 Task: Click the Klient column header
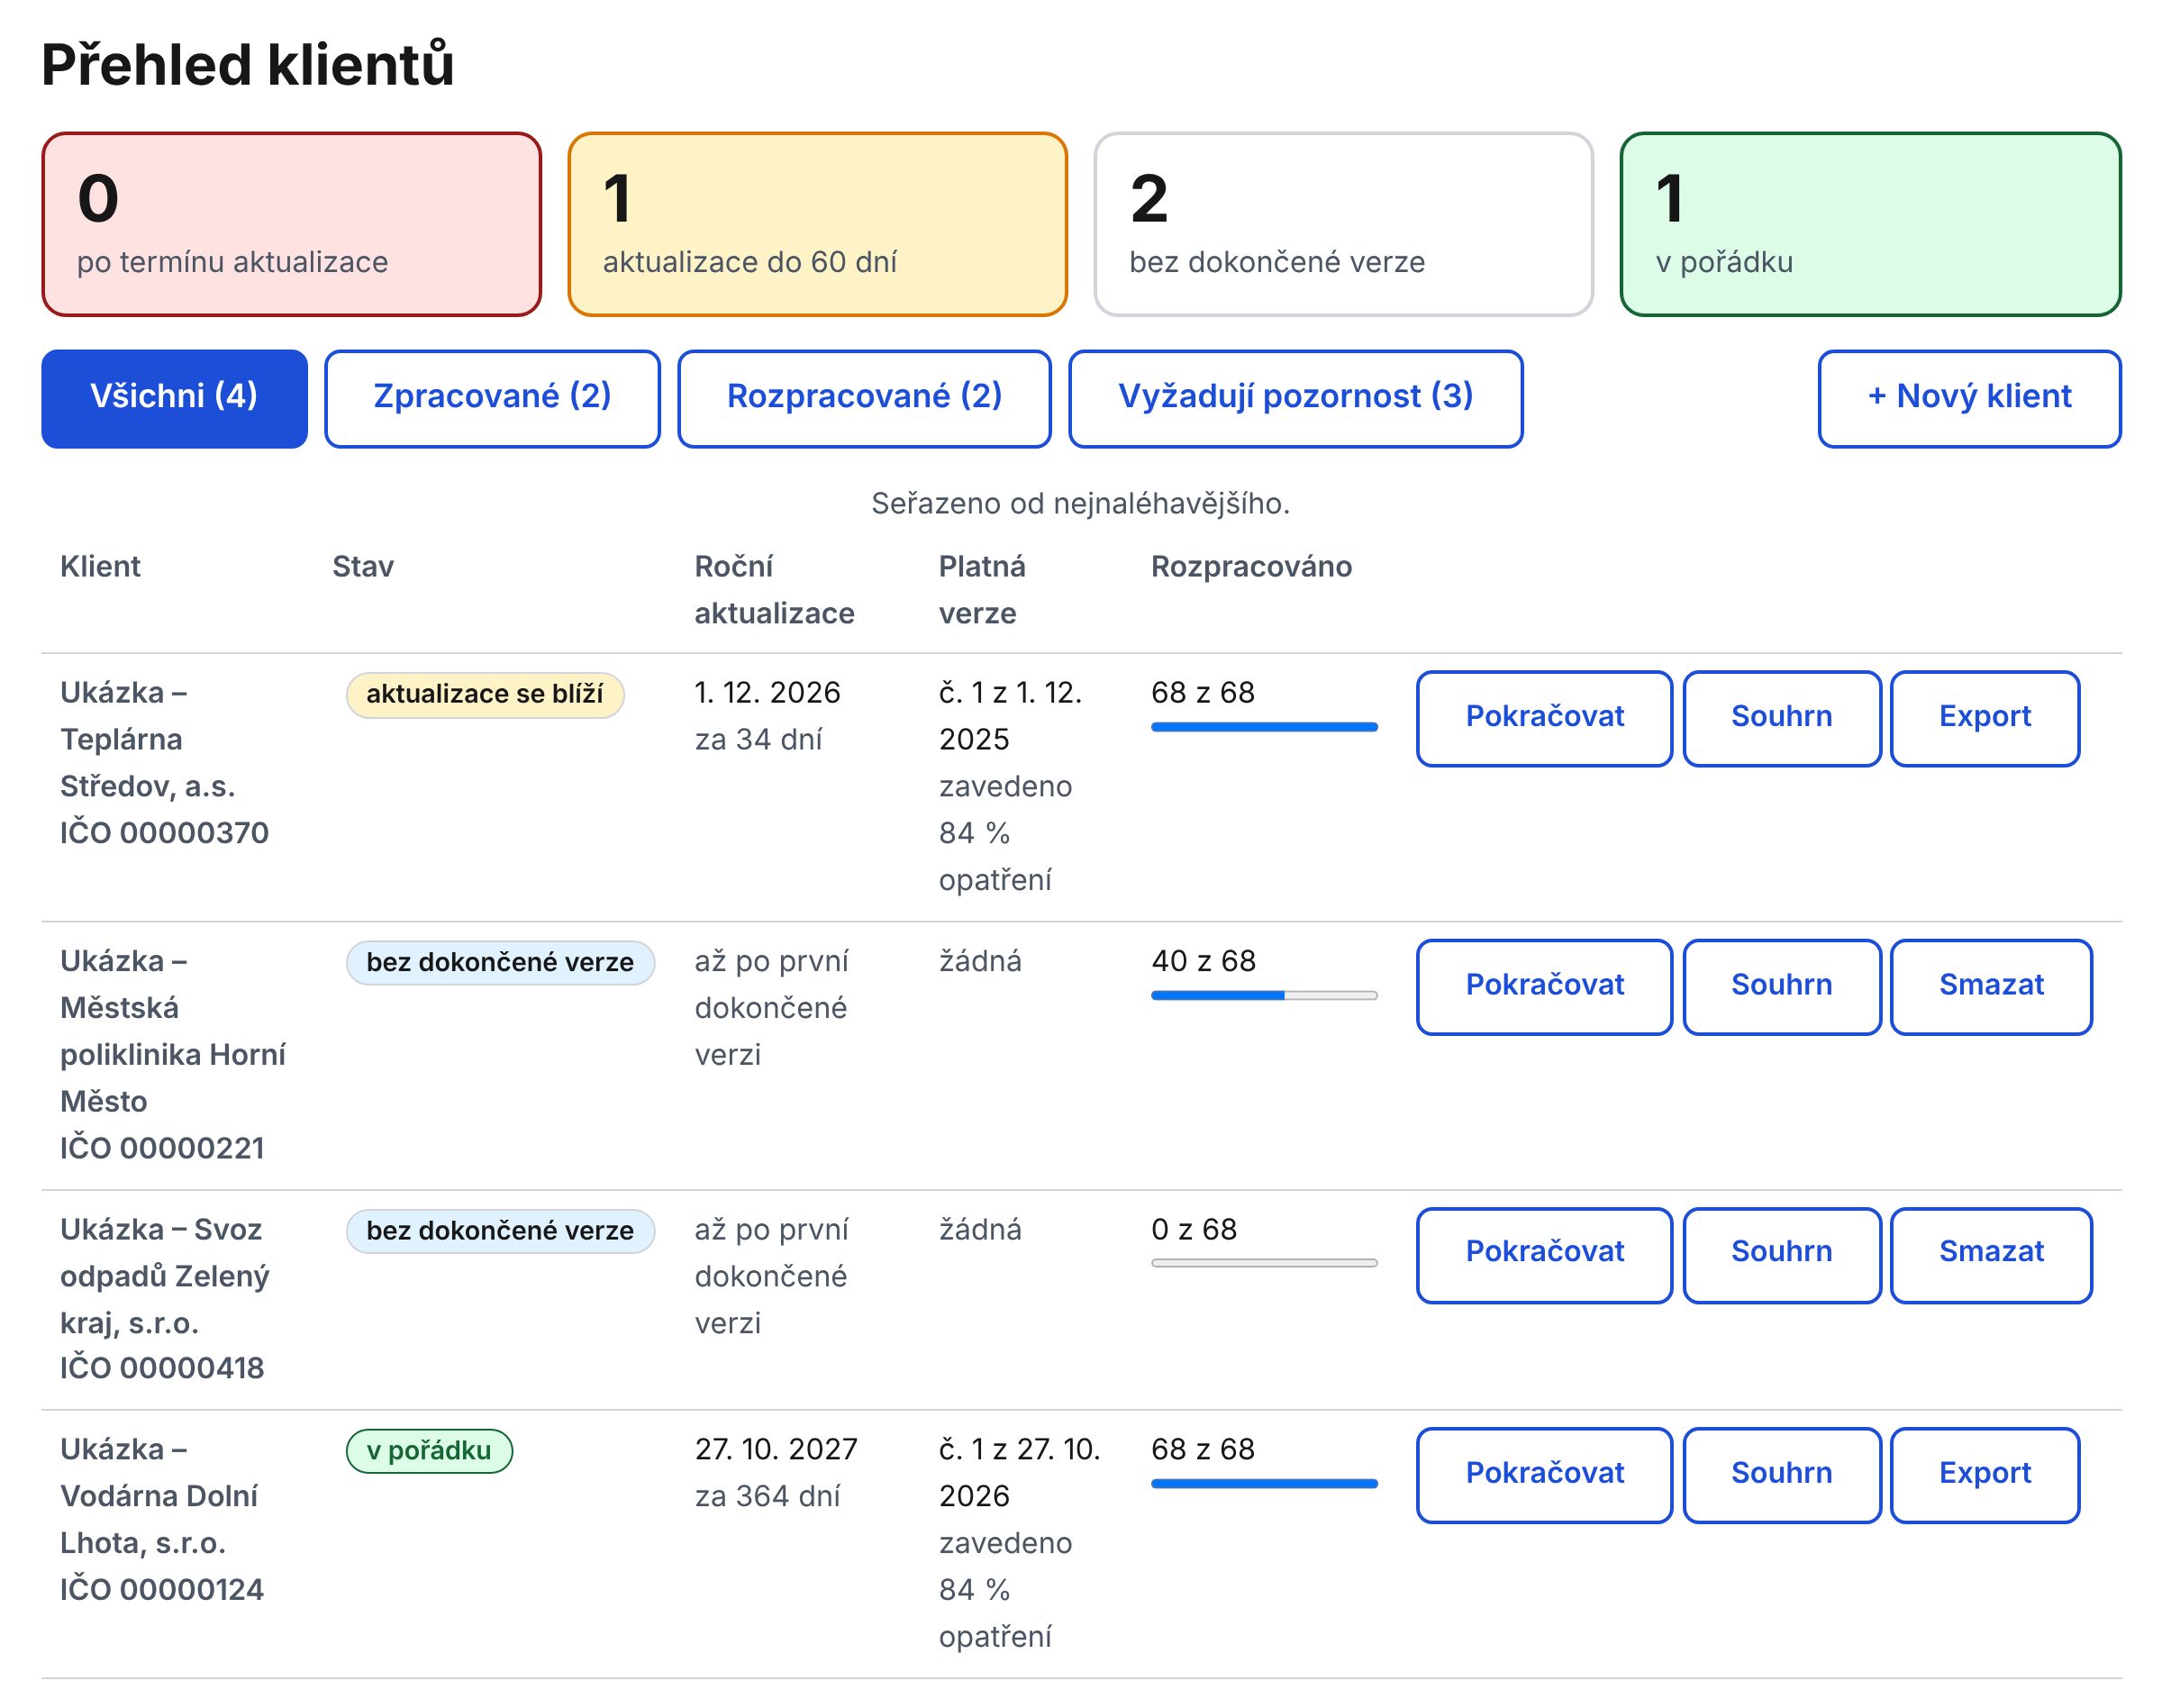pyautogui.click(x=100, y=567)
